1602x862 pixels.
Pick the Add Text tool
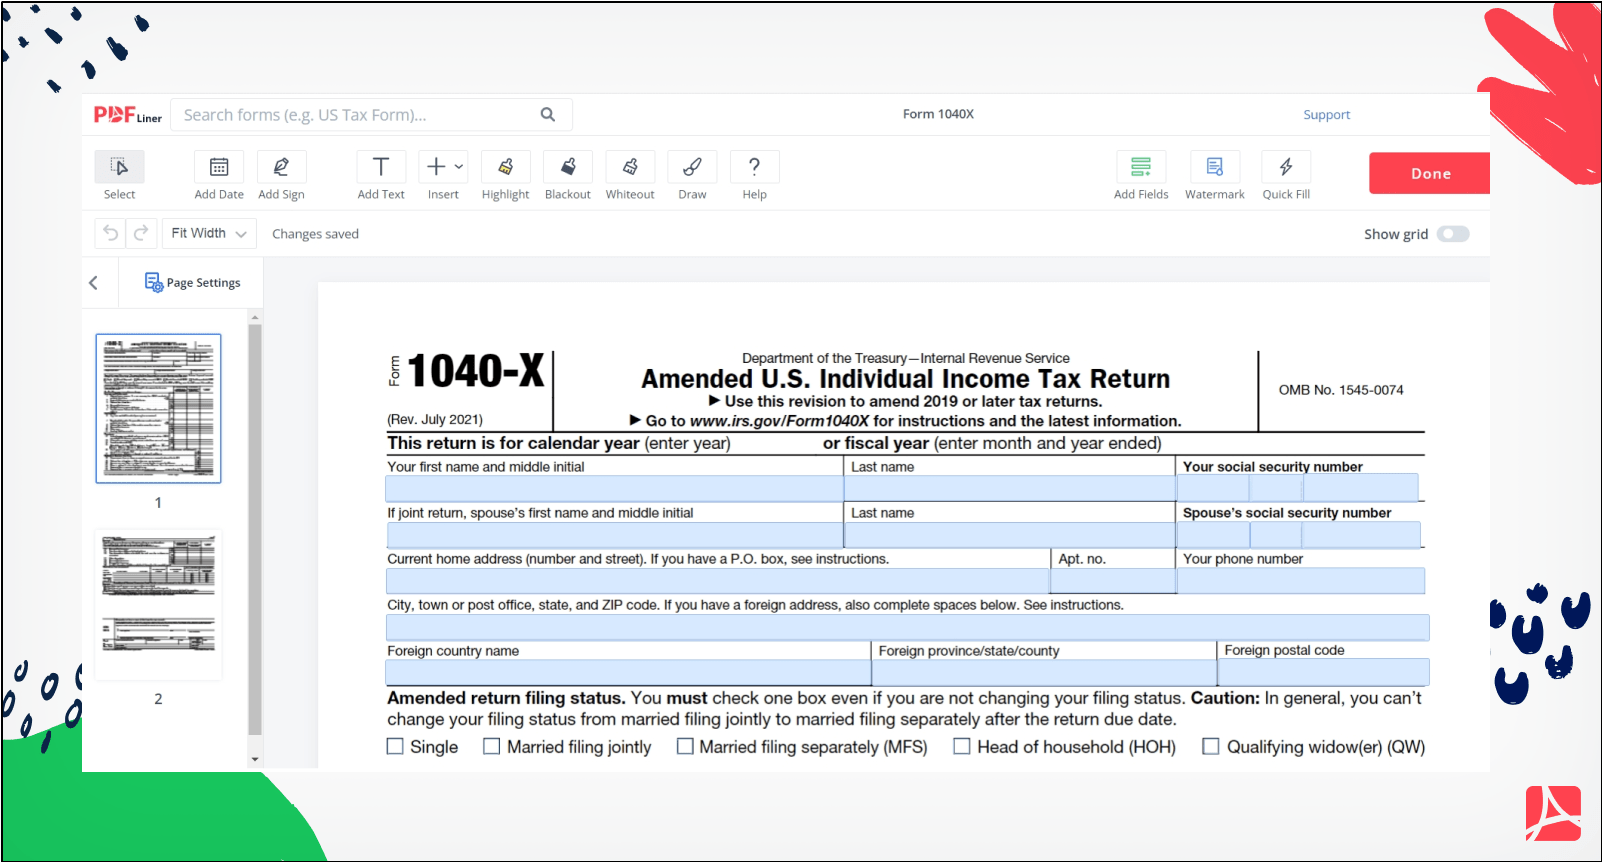click(x=381, y=167)
